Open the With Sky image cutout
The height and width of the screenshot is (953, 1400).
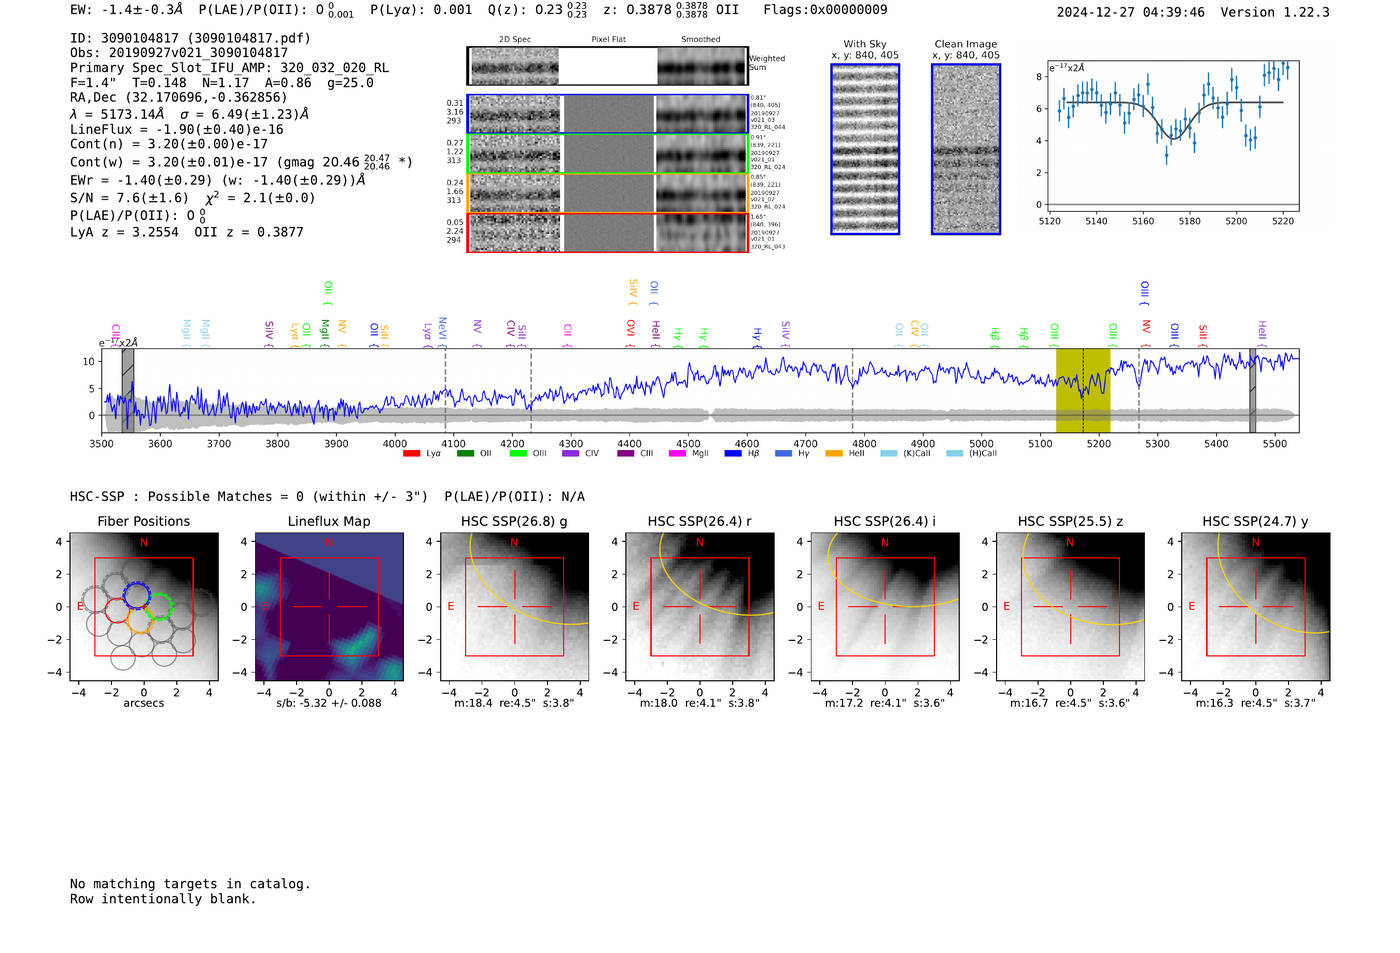(x=865, y=149)
